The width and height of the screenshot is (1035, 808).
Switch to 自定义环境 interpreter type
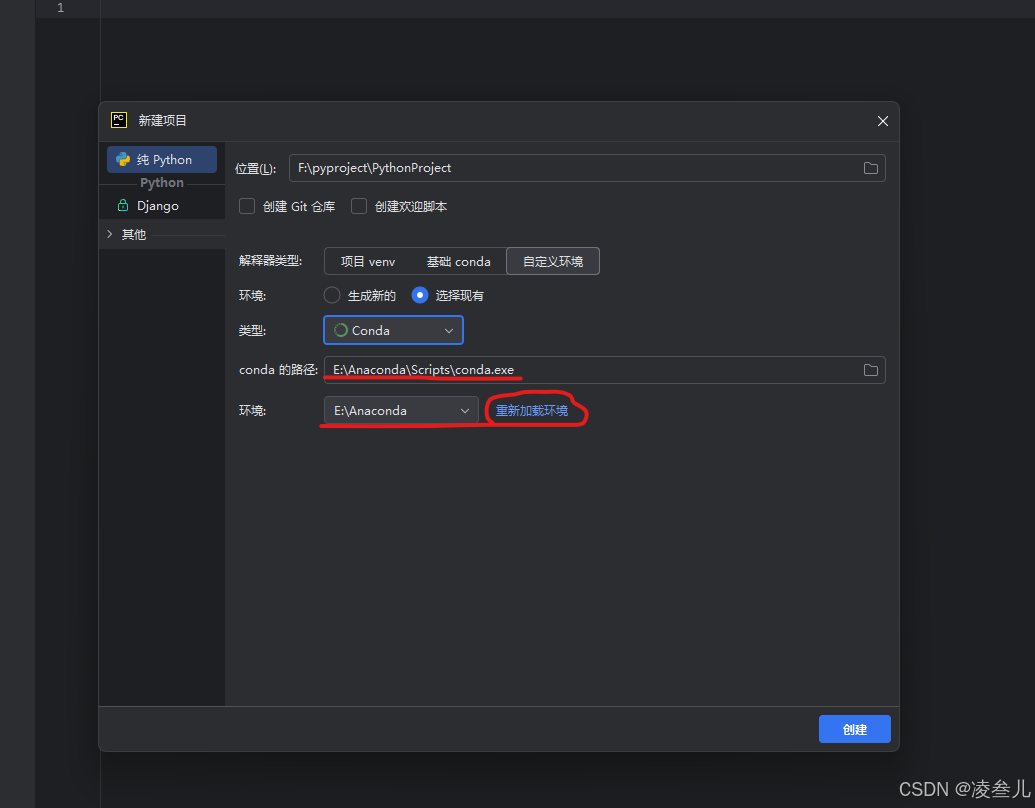point(553,261)
